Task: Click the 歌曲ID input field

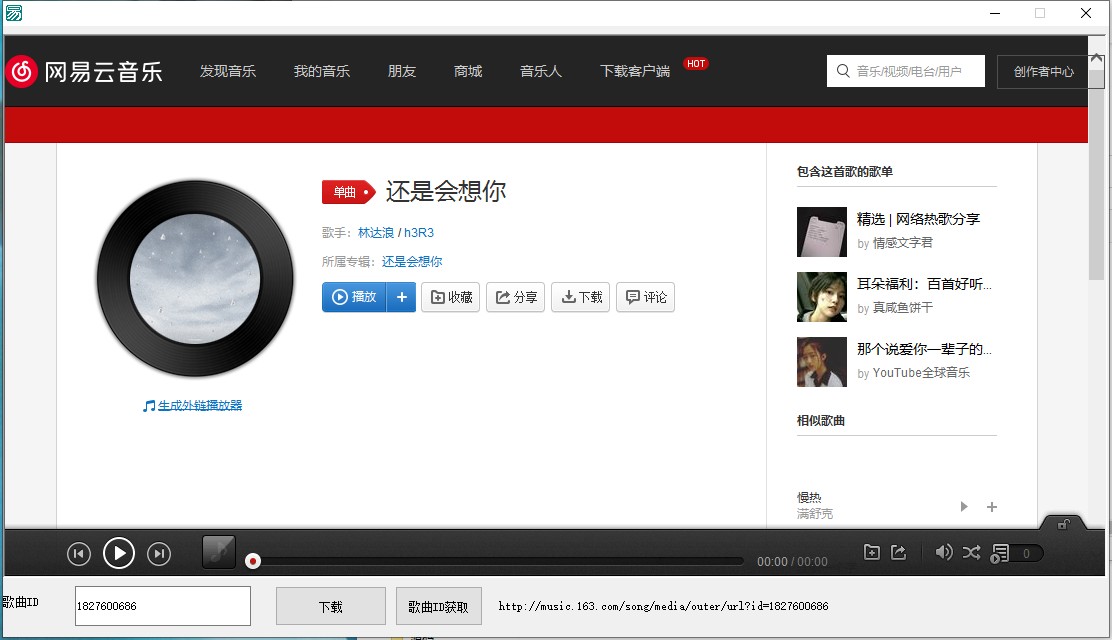Action: [162, 606]
